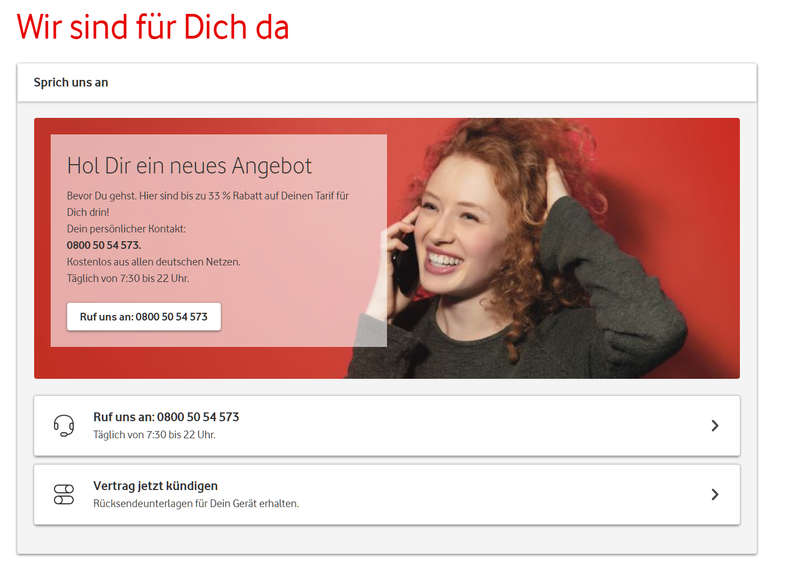Click 'Täglich von 7:30 bis 22 Uhr.' under the call row
The width and height of the screenshot is (790, 587).
pos(154,434)
